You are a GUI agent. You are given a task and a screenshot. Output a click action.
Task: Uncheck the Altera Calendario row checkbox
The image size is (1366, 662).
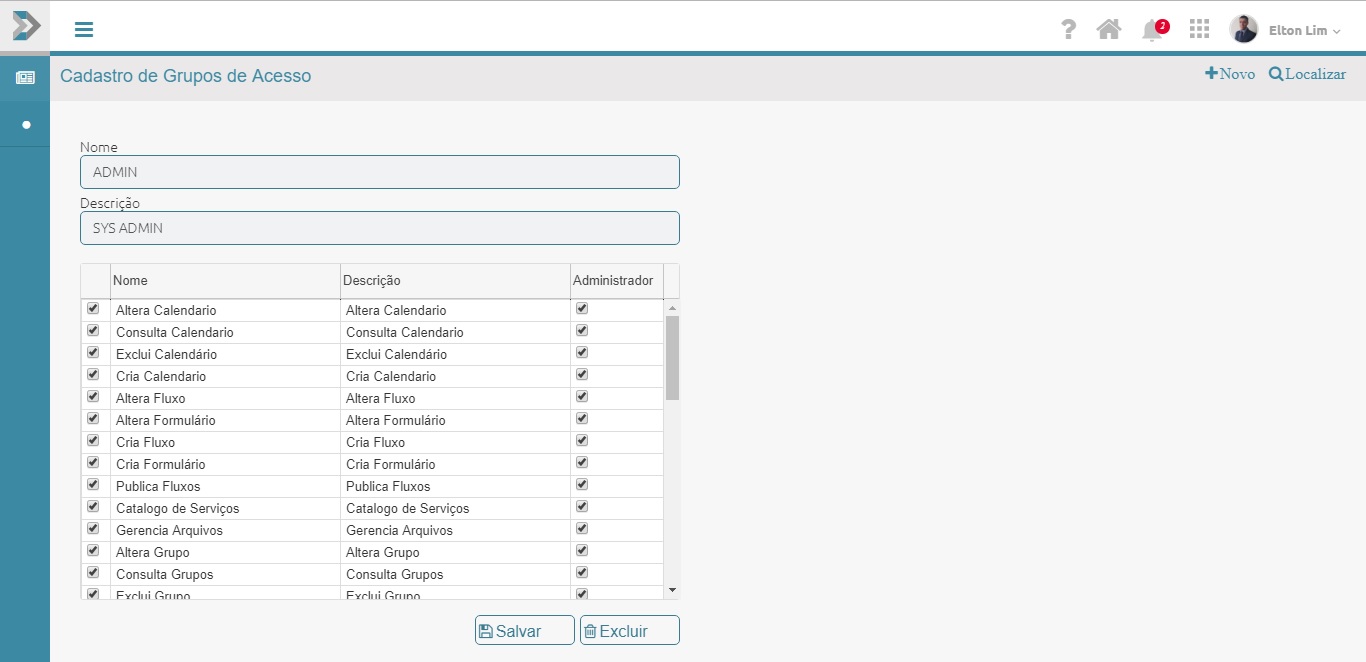coord(94,309)
